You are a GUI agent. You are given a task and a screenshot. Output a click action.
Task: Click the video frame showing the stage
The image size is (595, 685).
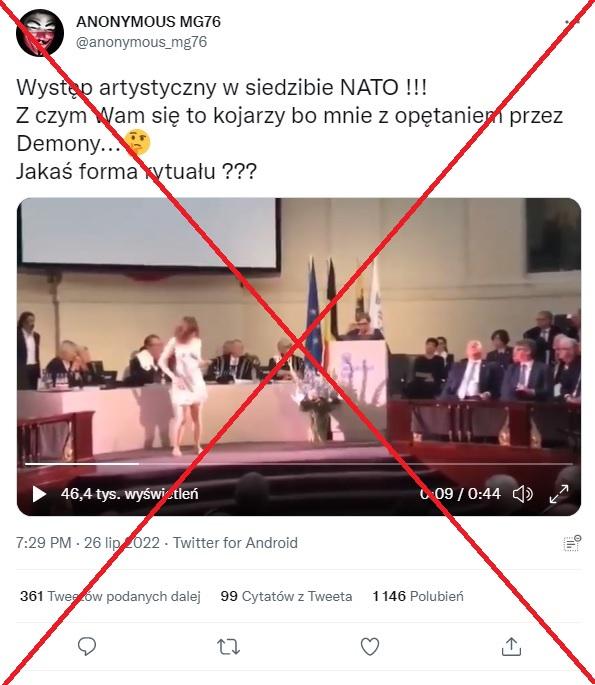click(x=299, y=332)
